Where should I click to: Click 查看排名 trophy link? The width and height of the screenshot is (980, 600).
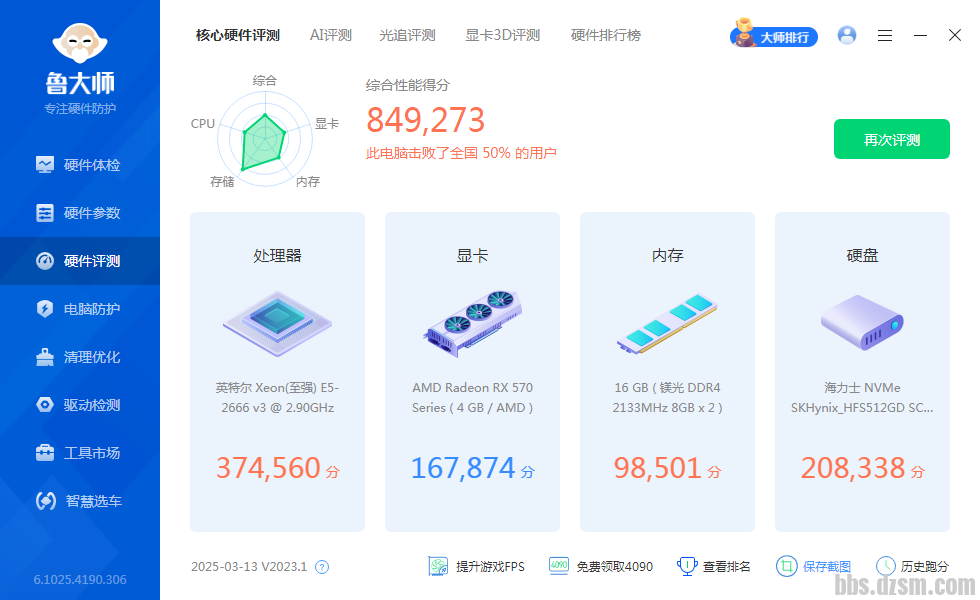(714, 566)
